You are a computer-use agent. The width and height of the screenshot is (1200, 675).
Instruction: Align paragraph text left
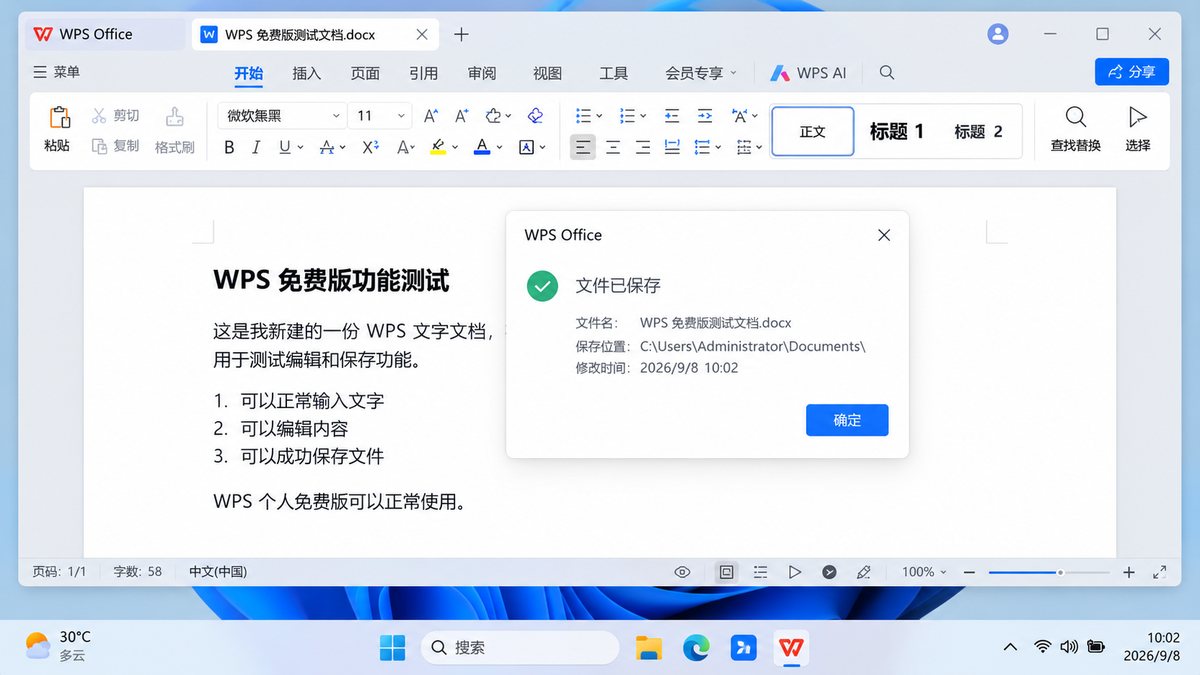[583, 147]
